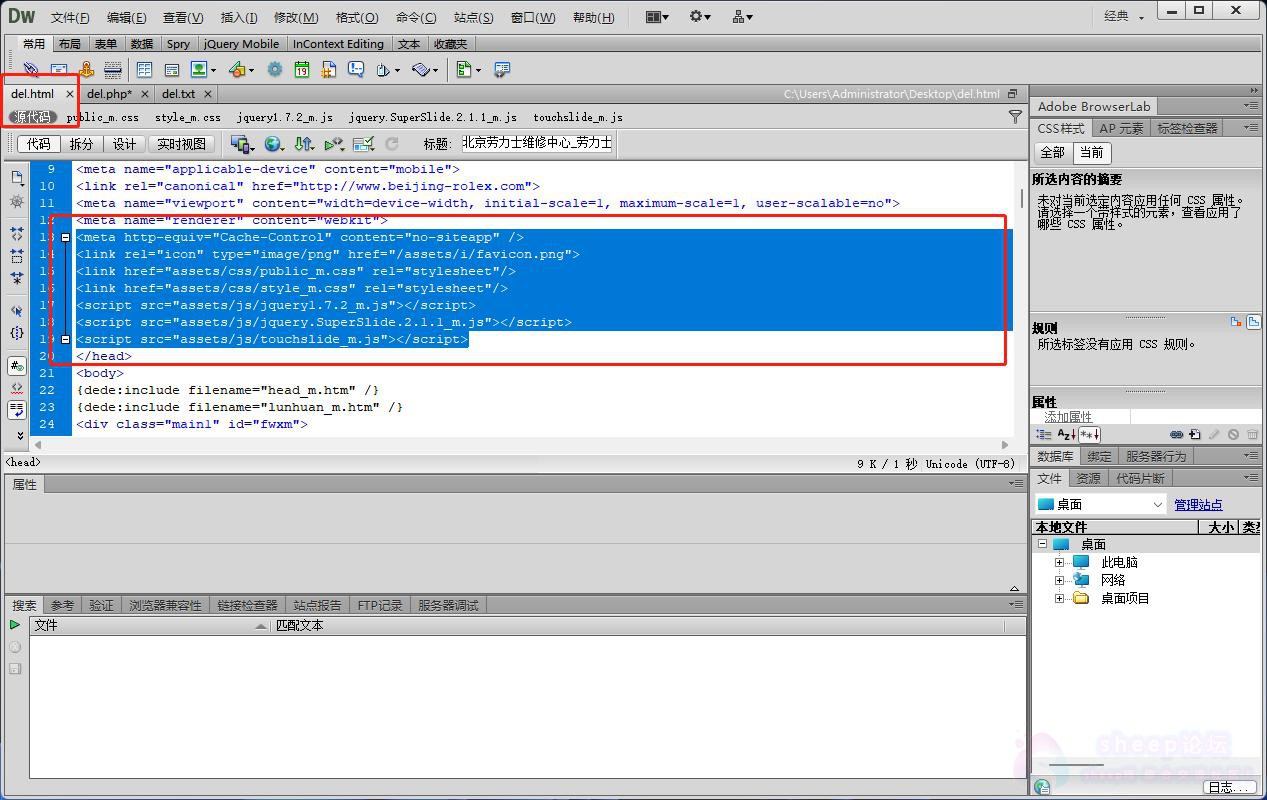Click the 设计 design view button
The height and width of the screenshot is (800, 1267).
click(124, 144)
